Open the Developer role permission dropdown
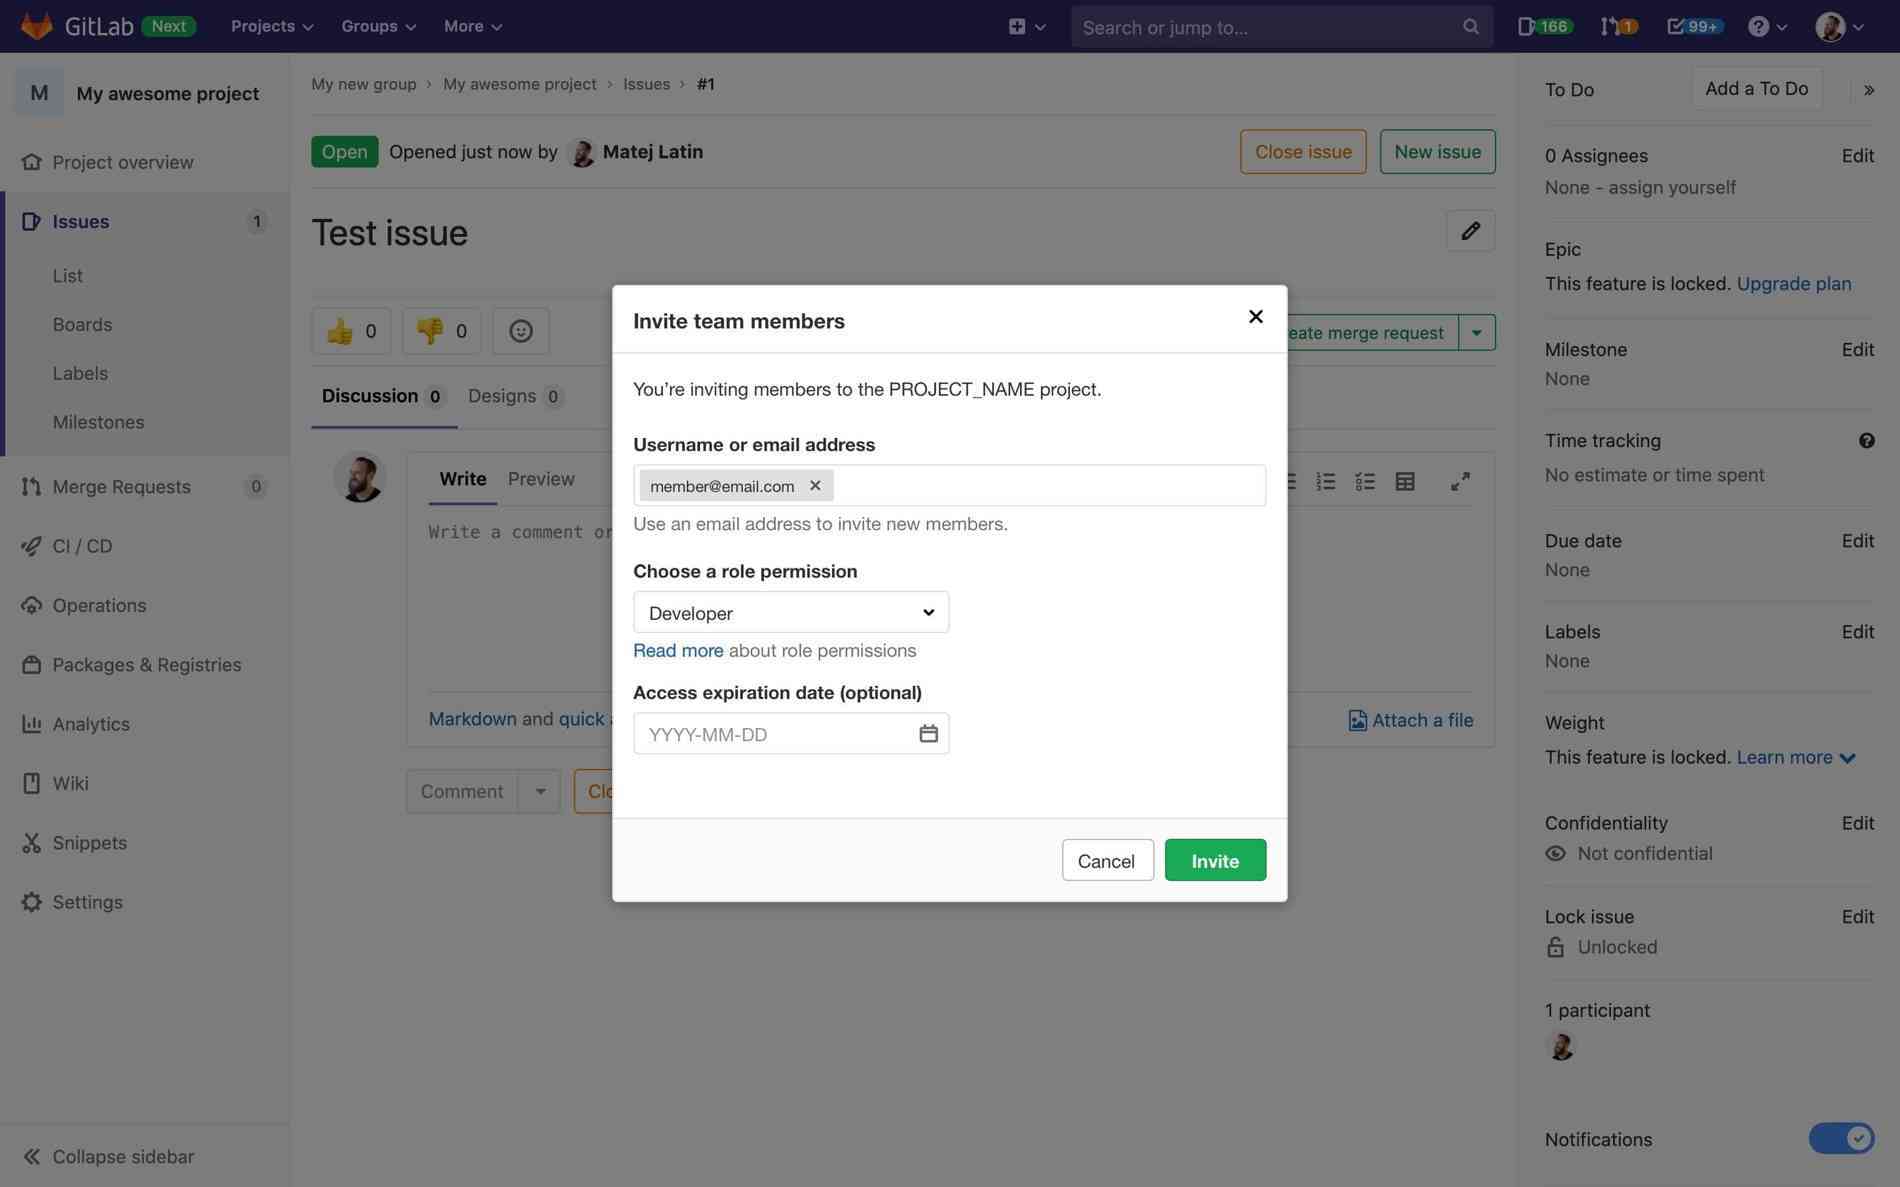Image resolution: width=1900 pixels, height=1187 pixels. point(790,611)
